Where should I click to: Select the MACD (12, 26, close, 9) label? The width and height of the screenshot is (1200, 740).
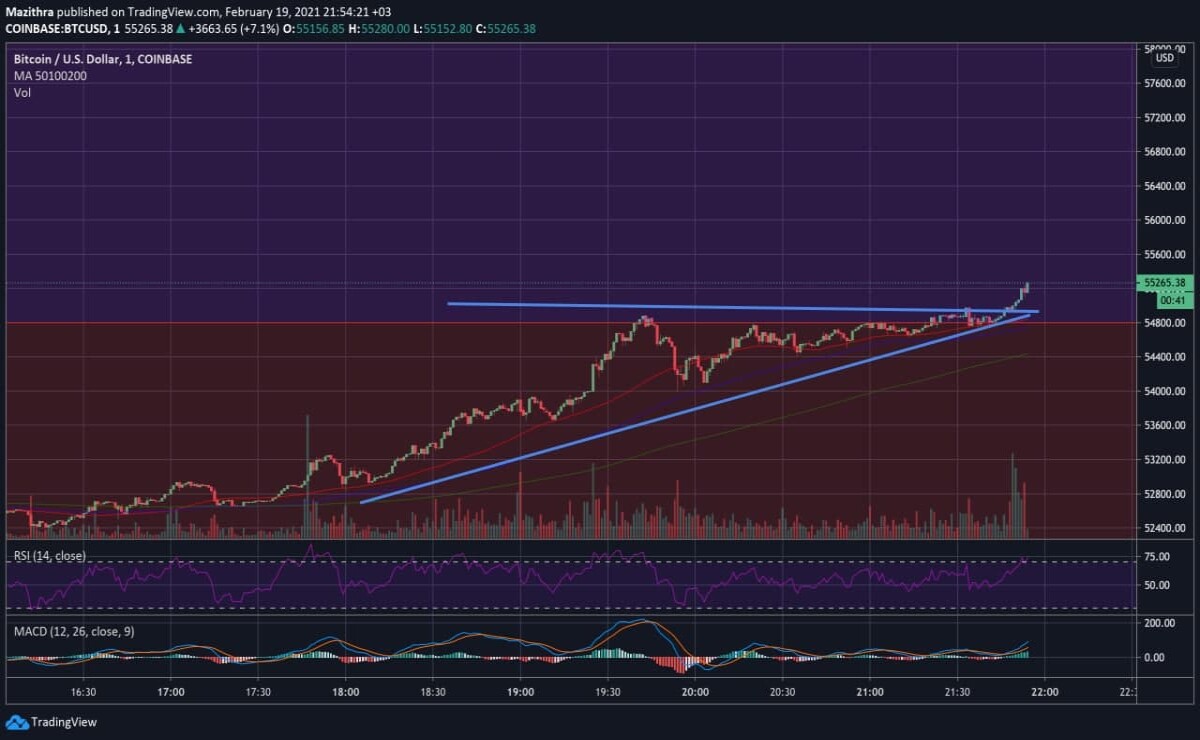tap(74, 633)
